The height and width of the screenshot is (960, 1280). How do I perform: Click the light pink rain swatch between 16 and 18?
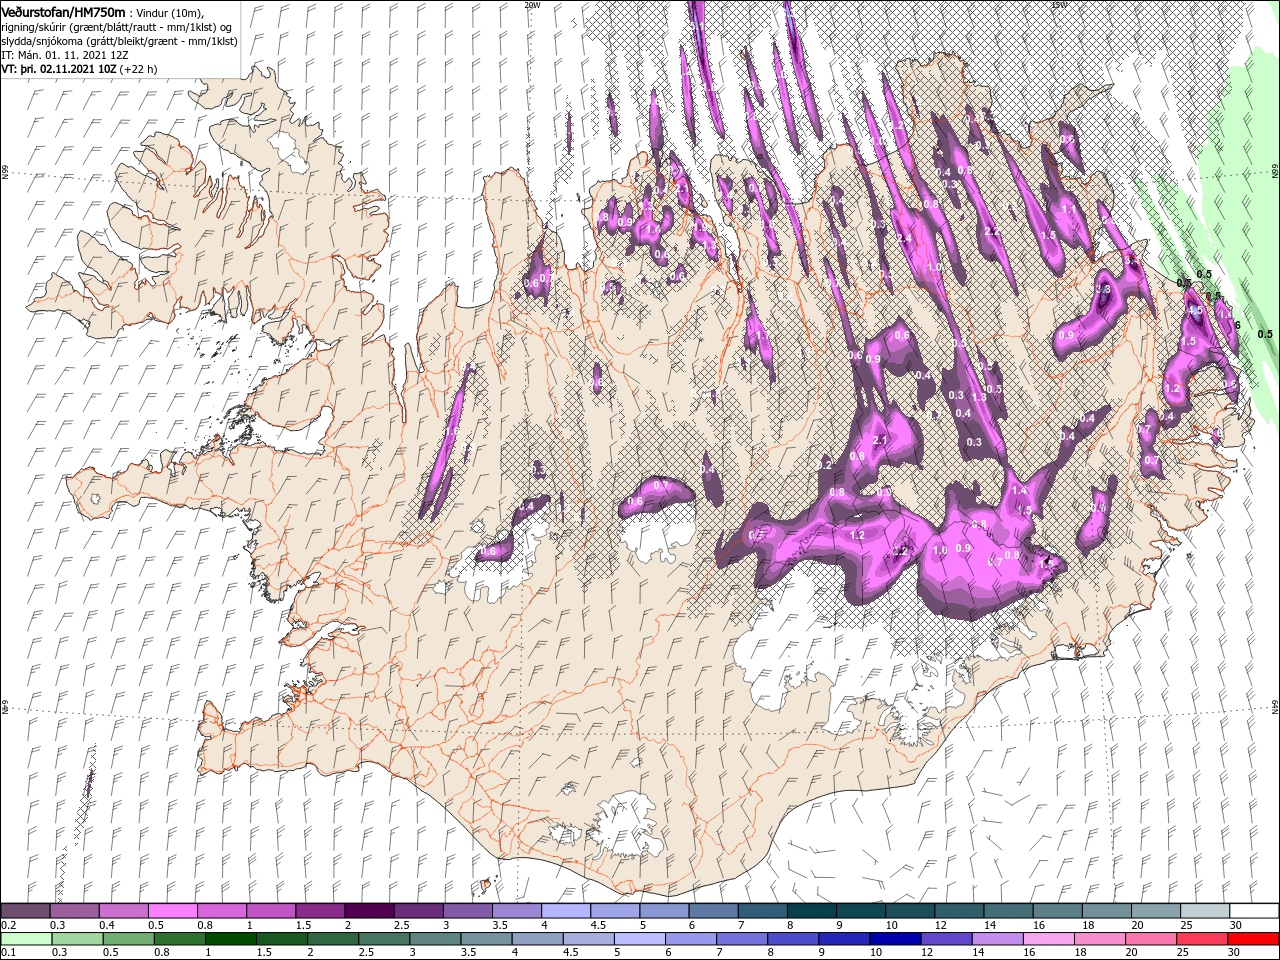click(x=1049, y=939)
